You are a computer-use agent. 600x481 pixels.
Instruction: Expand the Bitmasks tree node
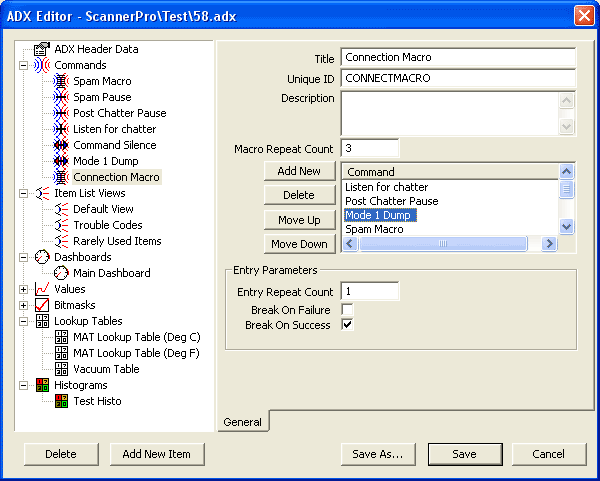click(24, 305)
